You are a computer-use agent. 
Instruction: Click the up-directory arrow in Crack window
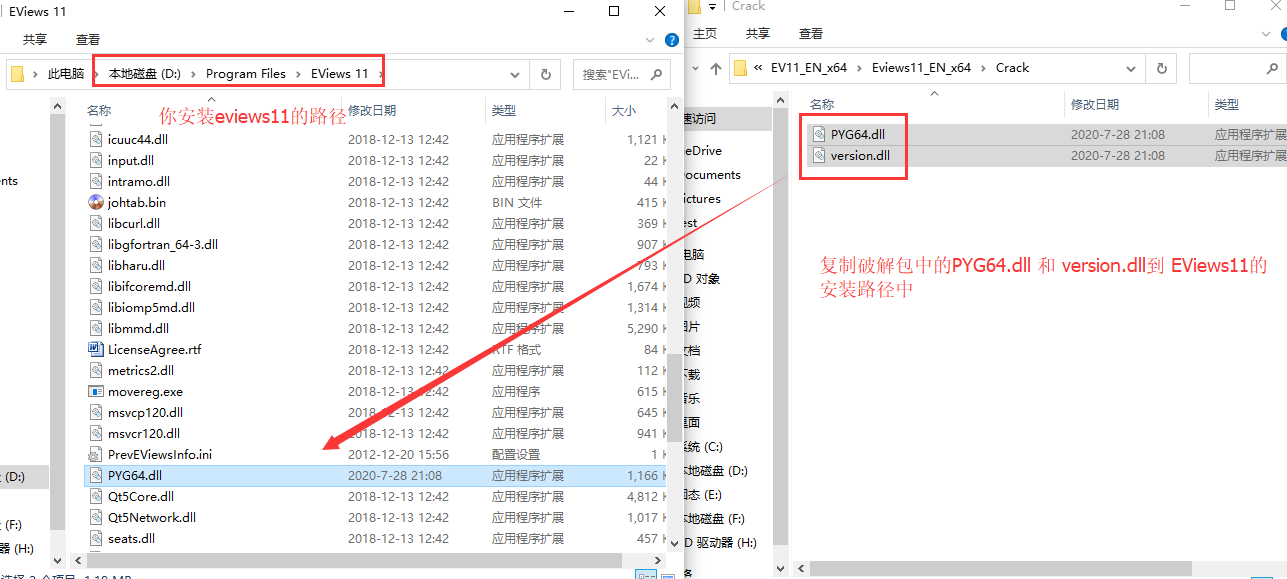tap(716, 68)
